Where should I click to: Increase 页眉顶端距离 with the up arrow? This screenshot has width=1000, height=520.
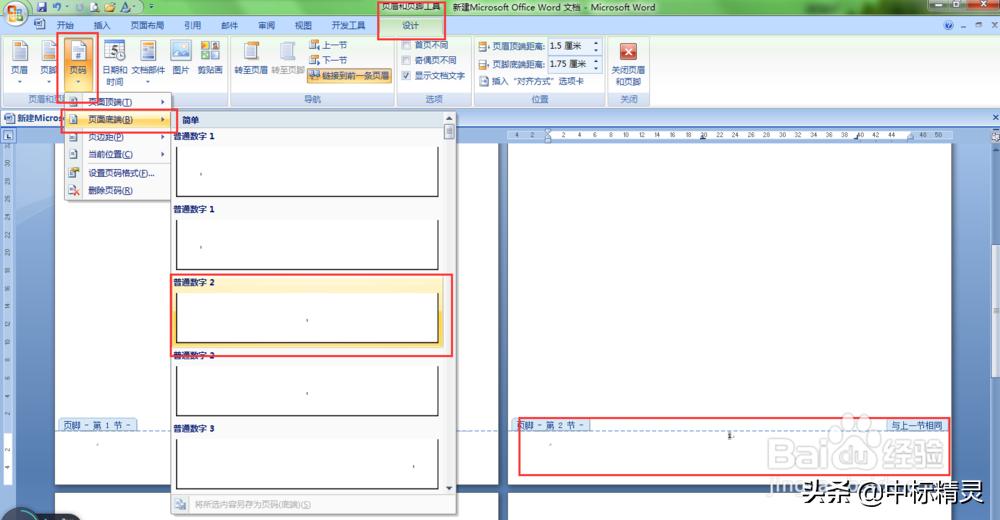pos(596,43)
